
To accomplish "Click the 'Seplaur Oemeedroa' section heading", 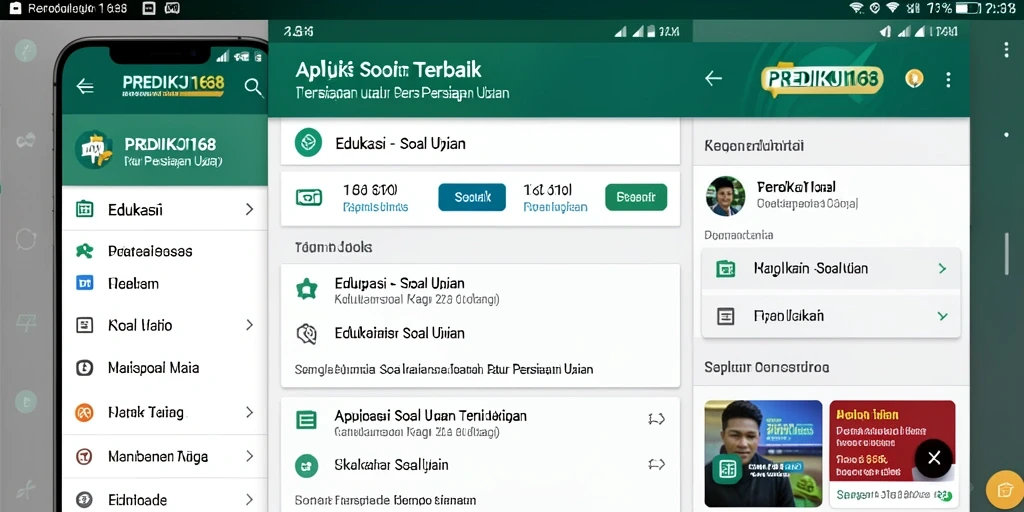I will coord(767,367).
